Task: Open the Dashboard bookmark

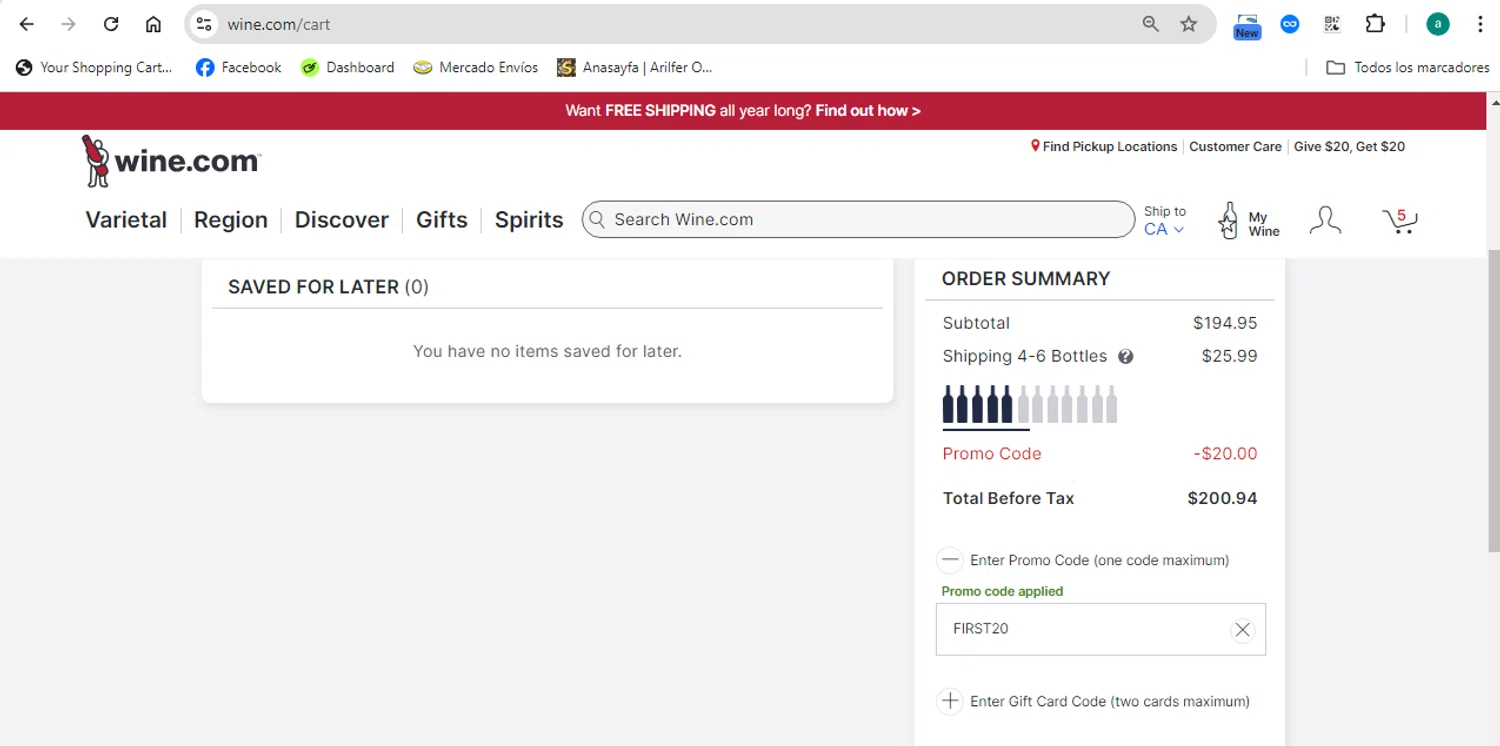Action: click(347, 67)
